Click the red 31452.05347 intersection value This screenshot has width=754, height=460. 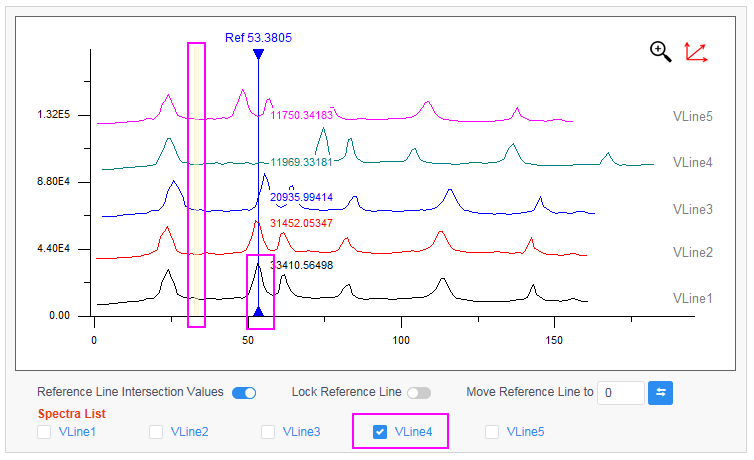(301, 223)
